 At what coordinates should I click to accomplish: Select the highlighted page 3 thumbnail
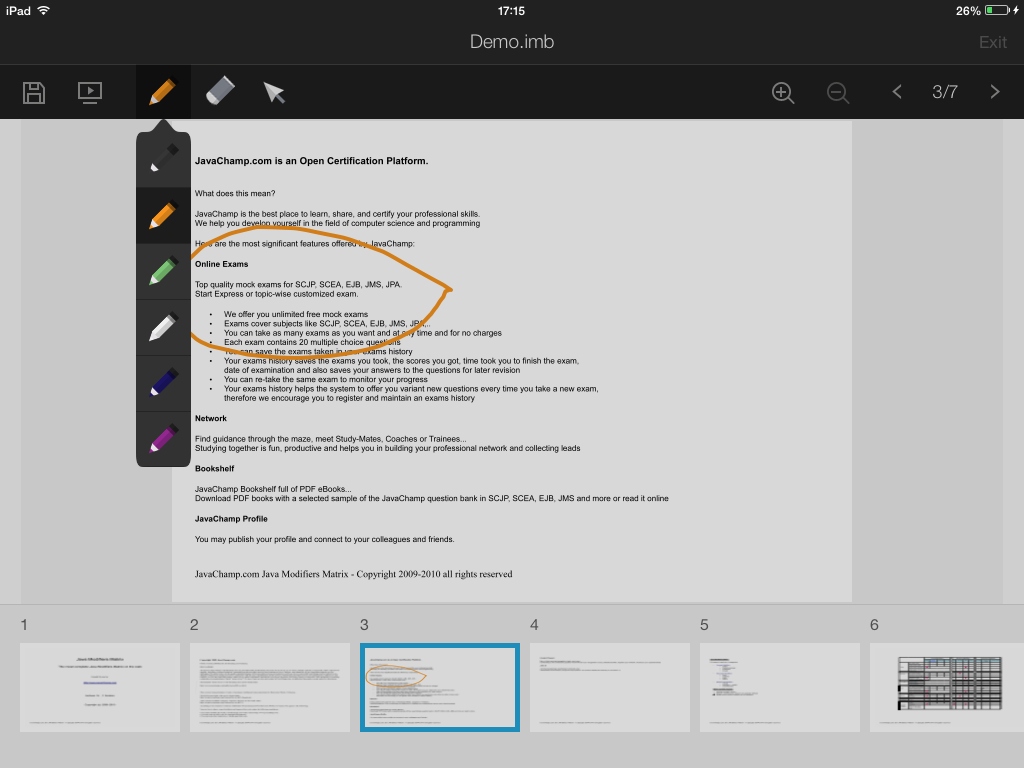[x=440, y=687]
